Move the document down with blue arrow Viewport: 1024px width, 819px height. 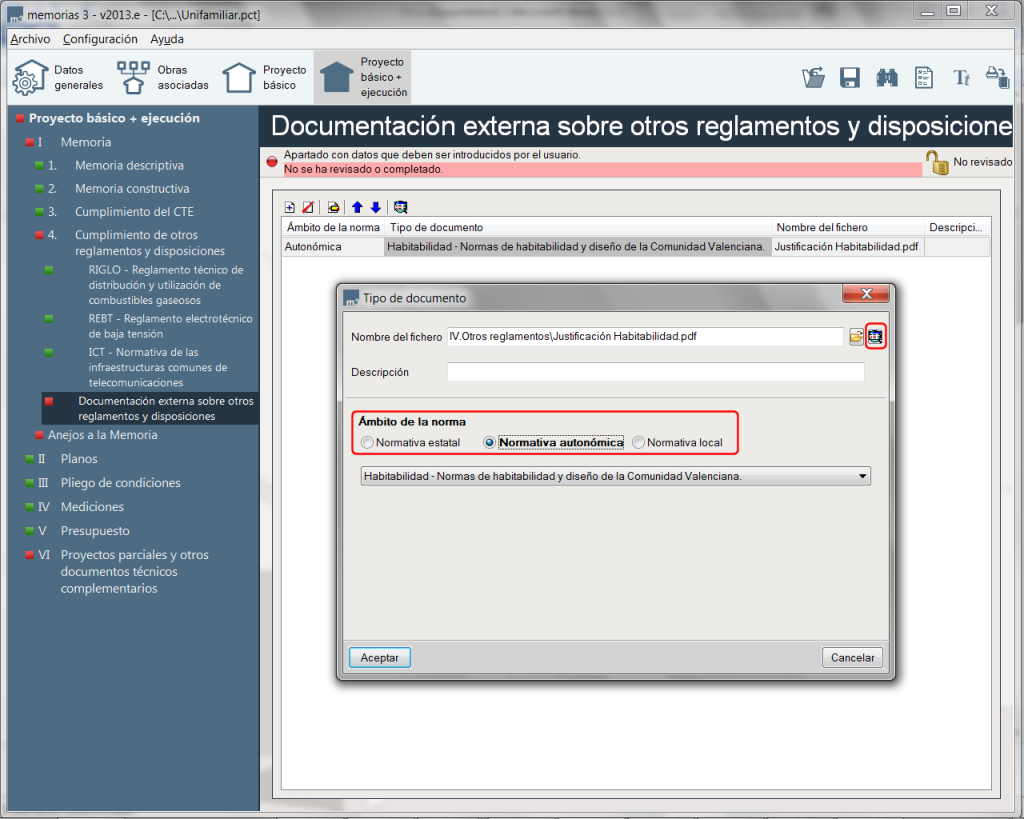(376, 207)
